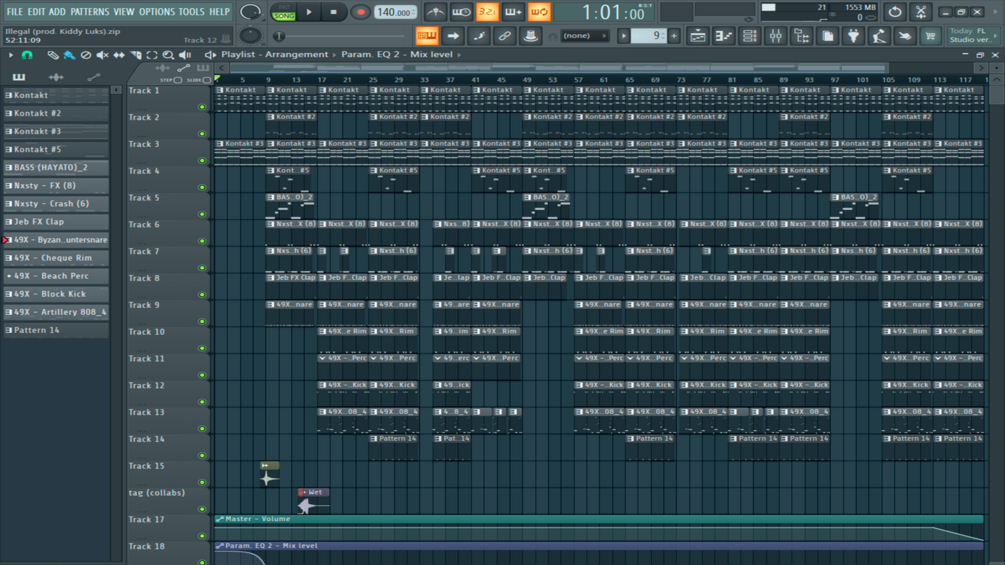Select the playlist Paint brush tool
The height and width of the screenshot is (565, 1005).
pyautogui.click(x=69, y=55)
